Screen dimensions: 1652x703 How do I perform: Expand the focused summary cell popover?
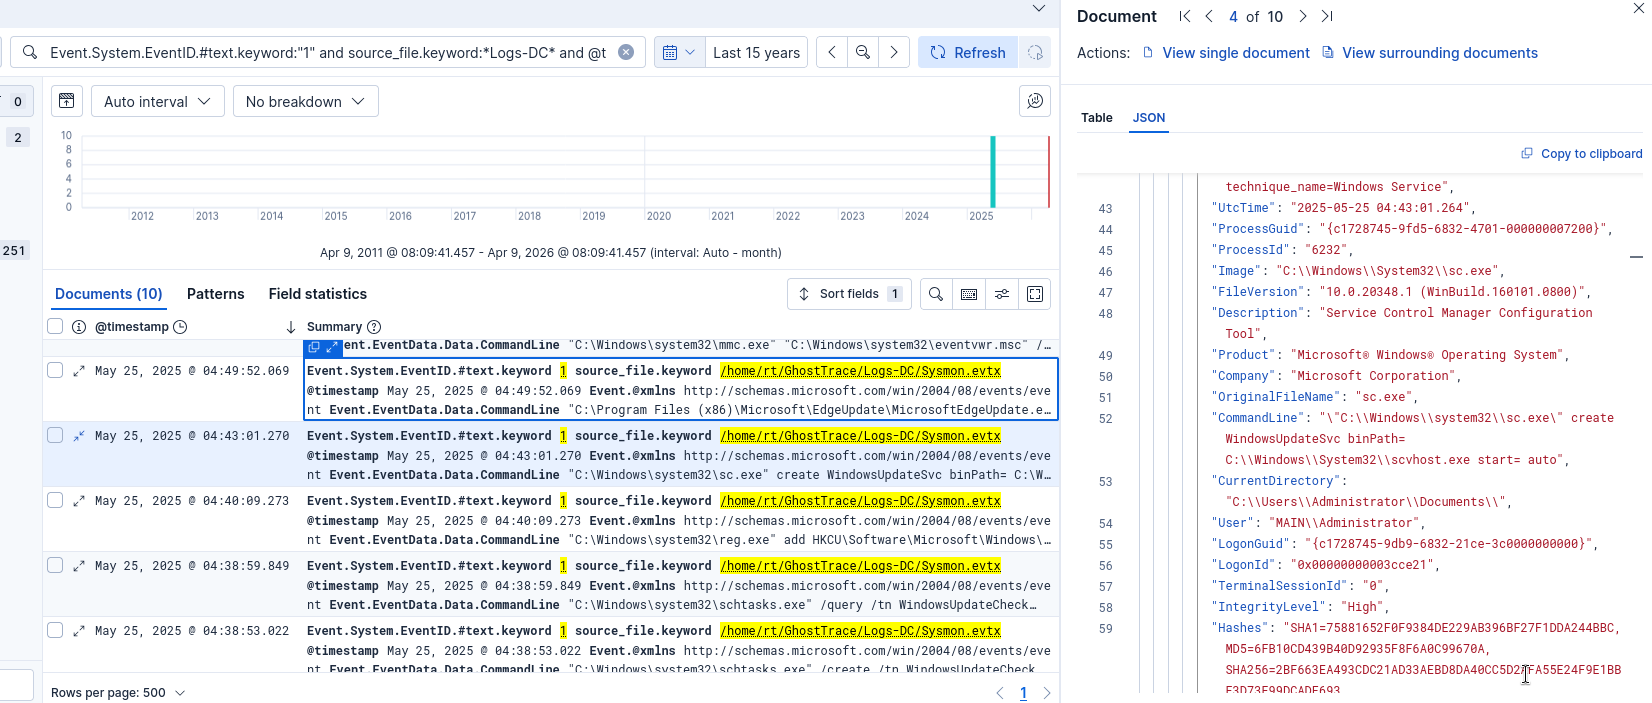[332, 347]
